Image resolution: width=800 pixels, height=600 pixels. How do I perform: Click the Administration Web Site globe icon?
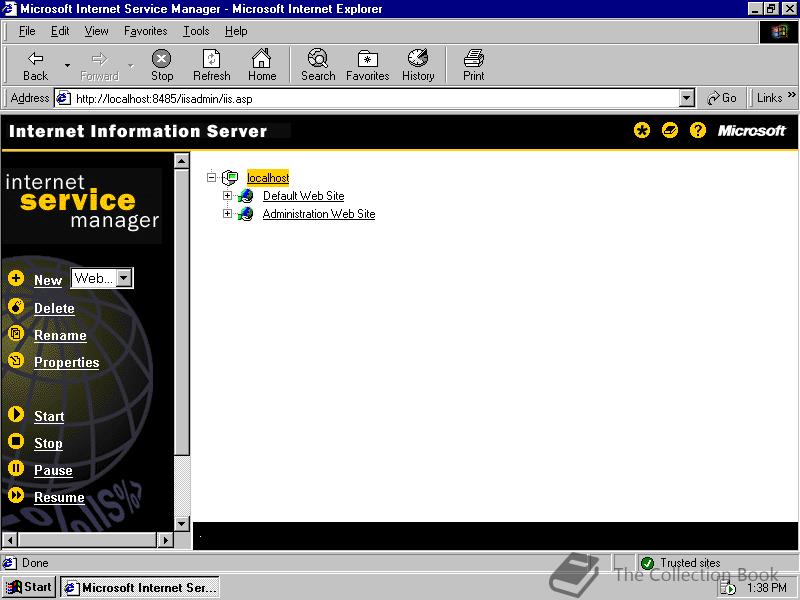(x=245, y=214)
